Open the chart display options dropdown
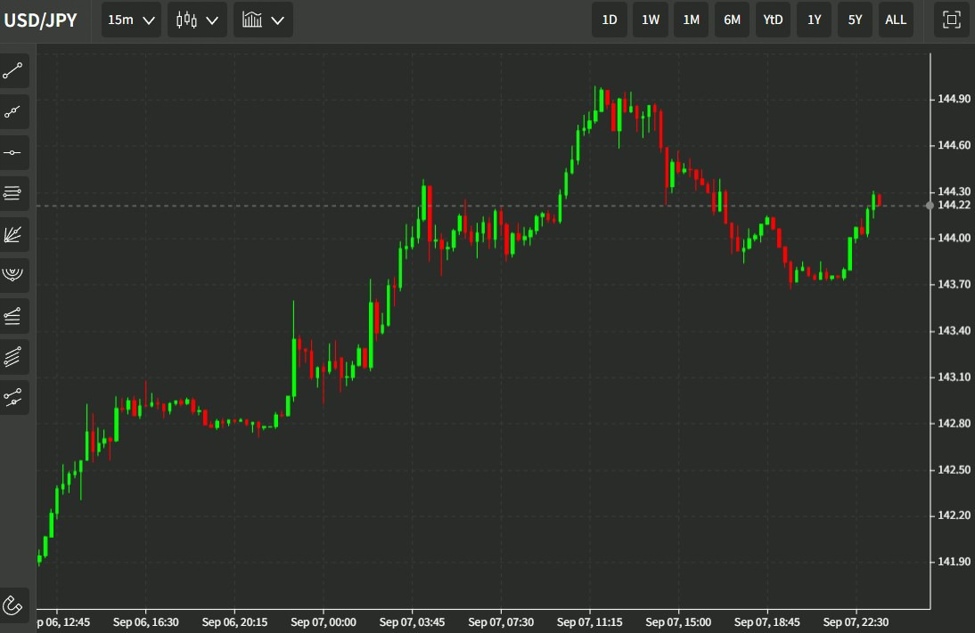The width and height of the screenshot is (975, 633). (262, 19)
